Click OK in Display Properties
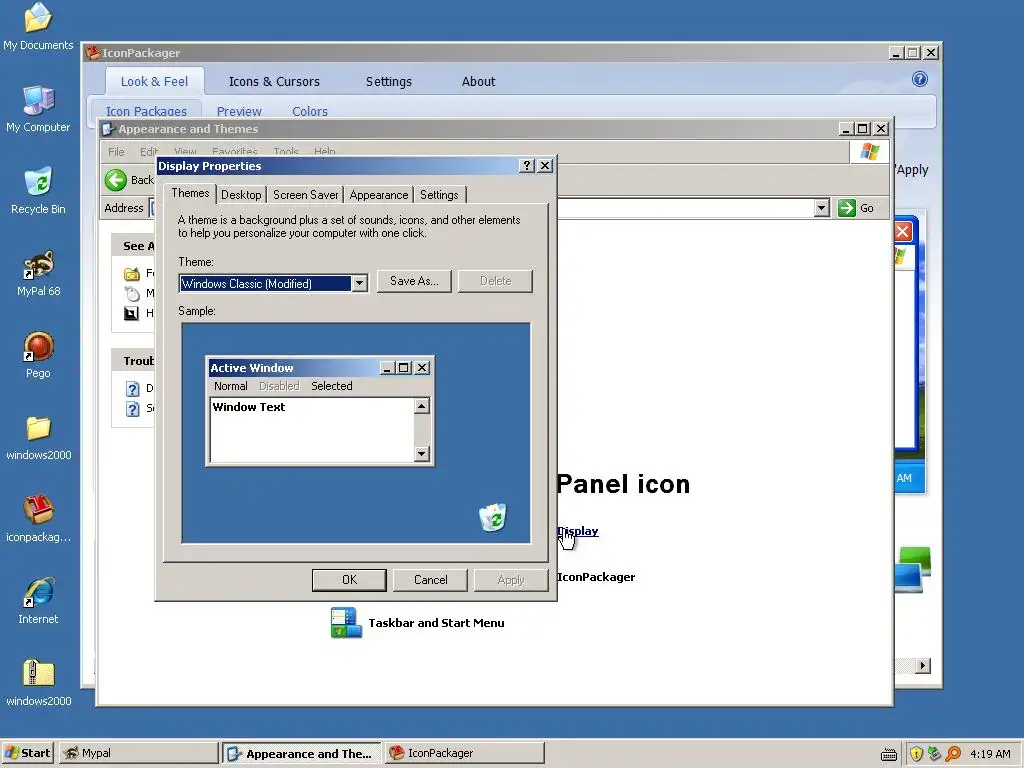Viewport: 1024px width, 768px height. [349, 580]
